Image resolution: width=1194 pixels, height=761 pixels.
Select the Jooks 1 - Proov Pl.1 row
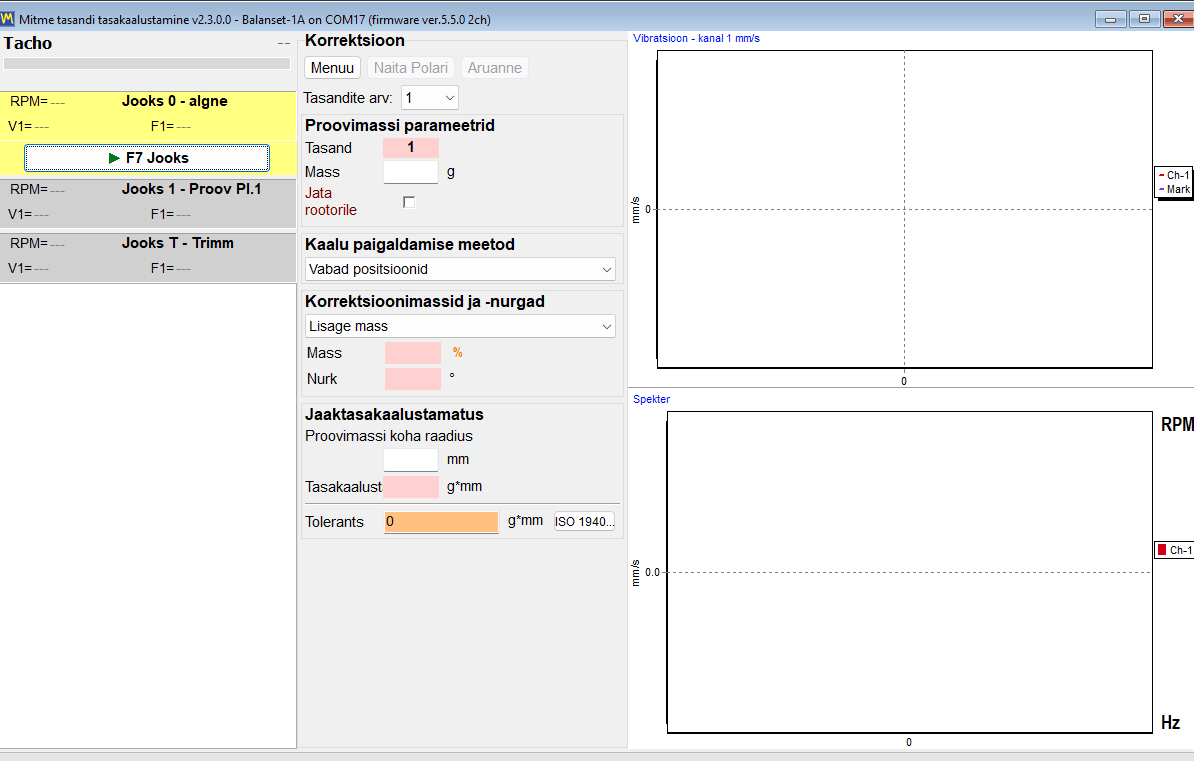pyautogui.click(x=148, y=203)
